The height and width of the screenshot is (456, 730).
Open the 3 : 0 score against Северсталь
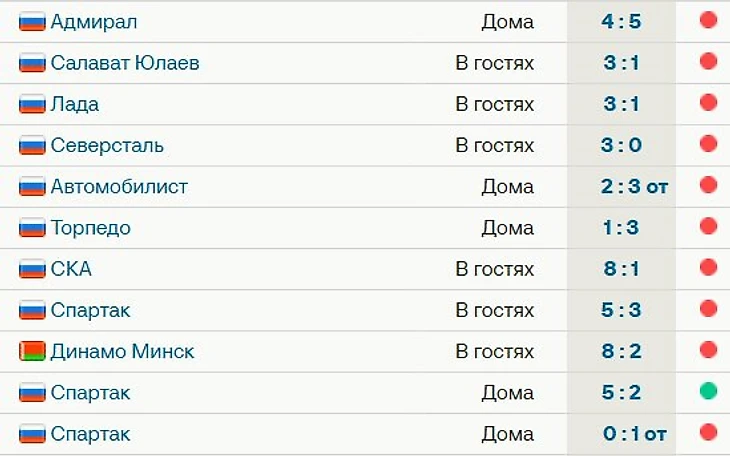621,145
